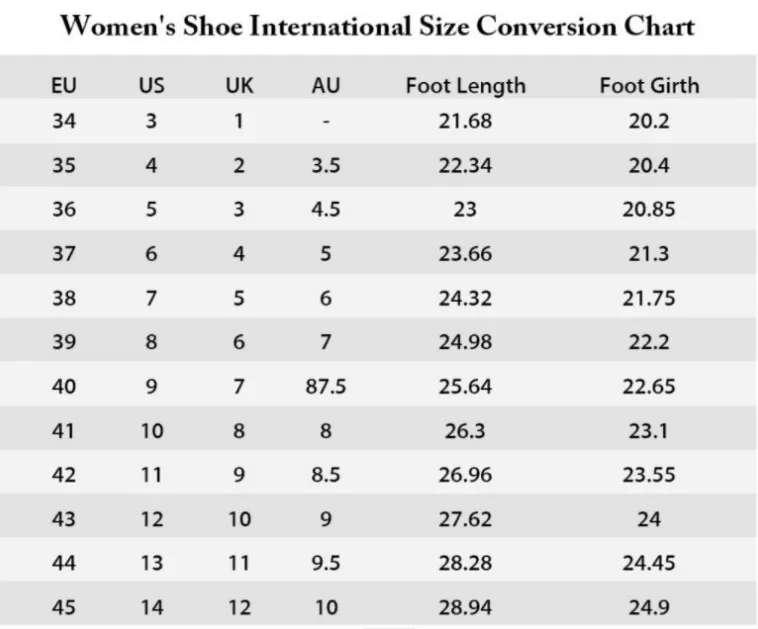
Task: Click the foot length value 24.32
Action: [465, 298]
